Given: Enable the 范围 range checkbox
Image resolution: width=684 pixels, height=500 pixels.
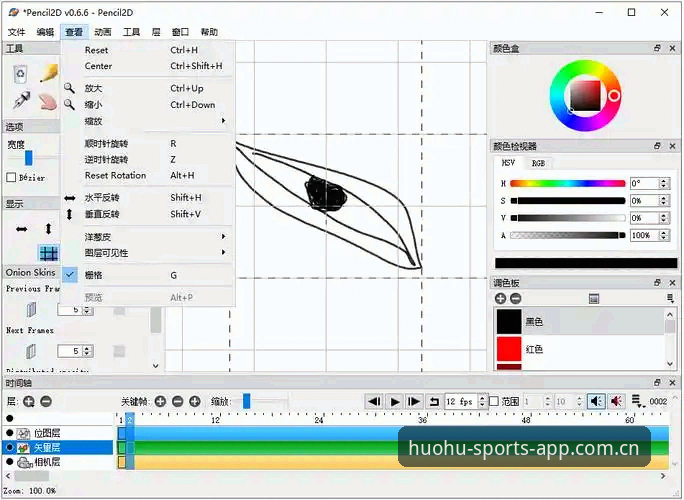Looking at the screenshot, I should click(x=494, y=401).
